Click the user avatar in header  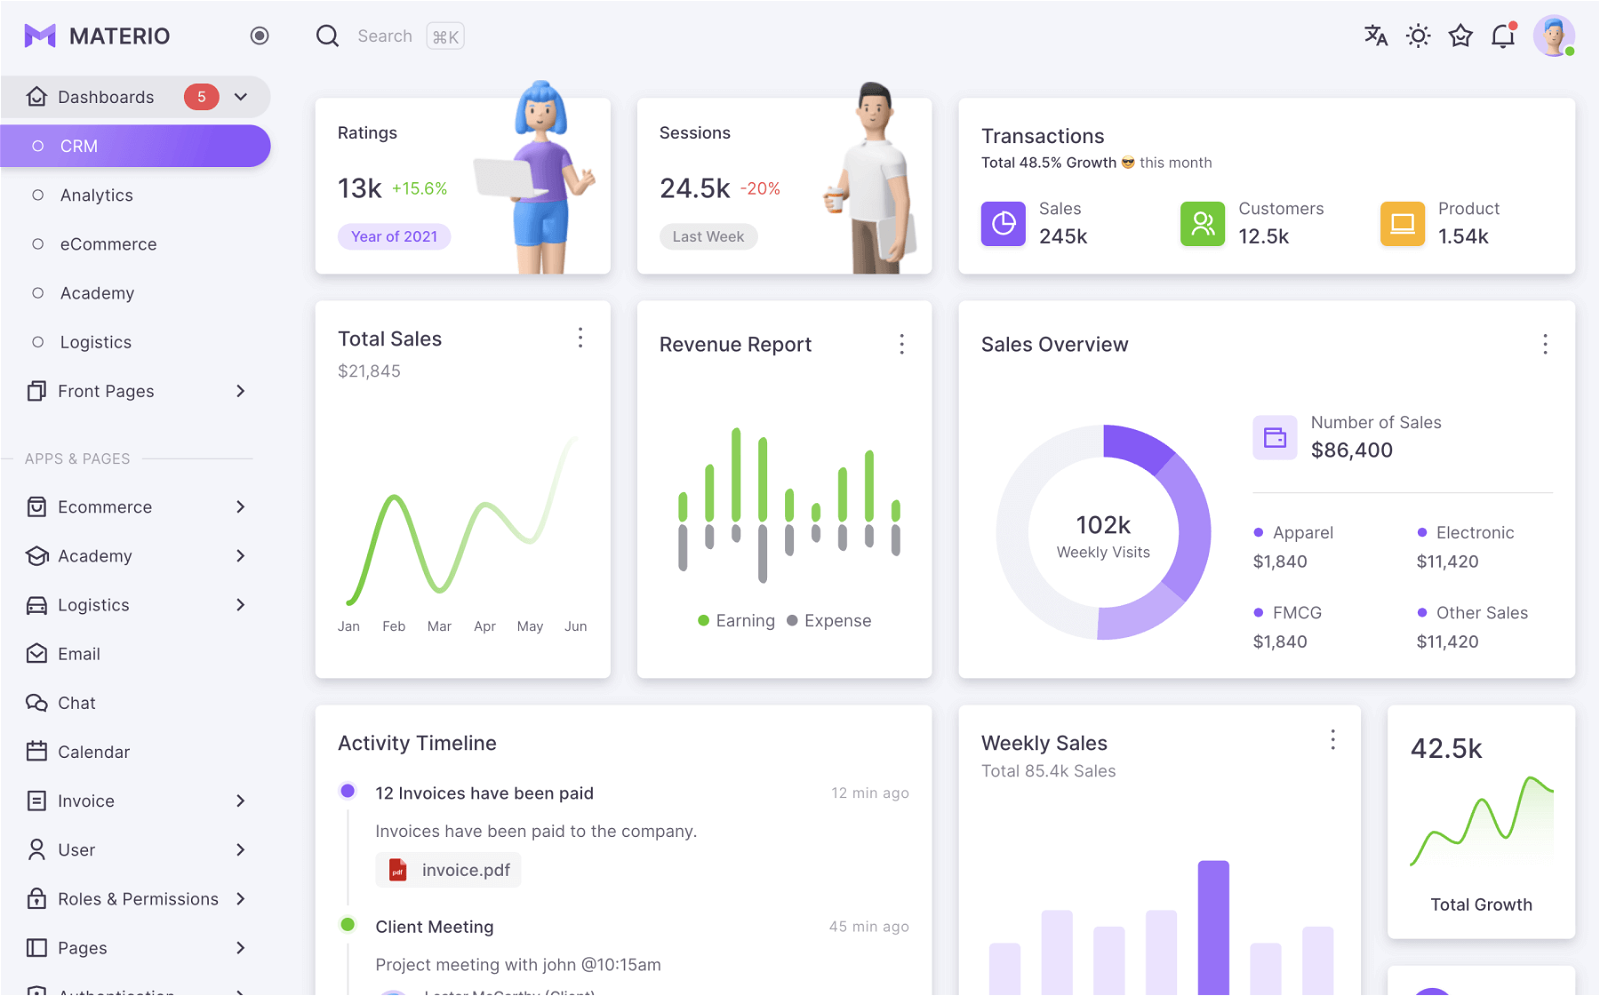tap(1554, 36)
